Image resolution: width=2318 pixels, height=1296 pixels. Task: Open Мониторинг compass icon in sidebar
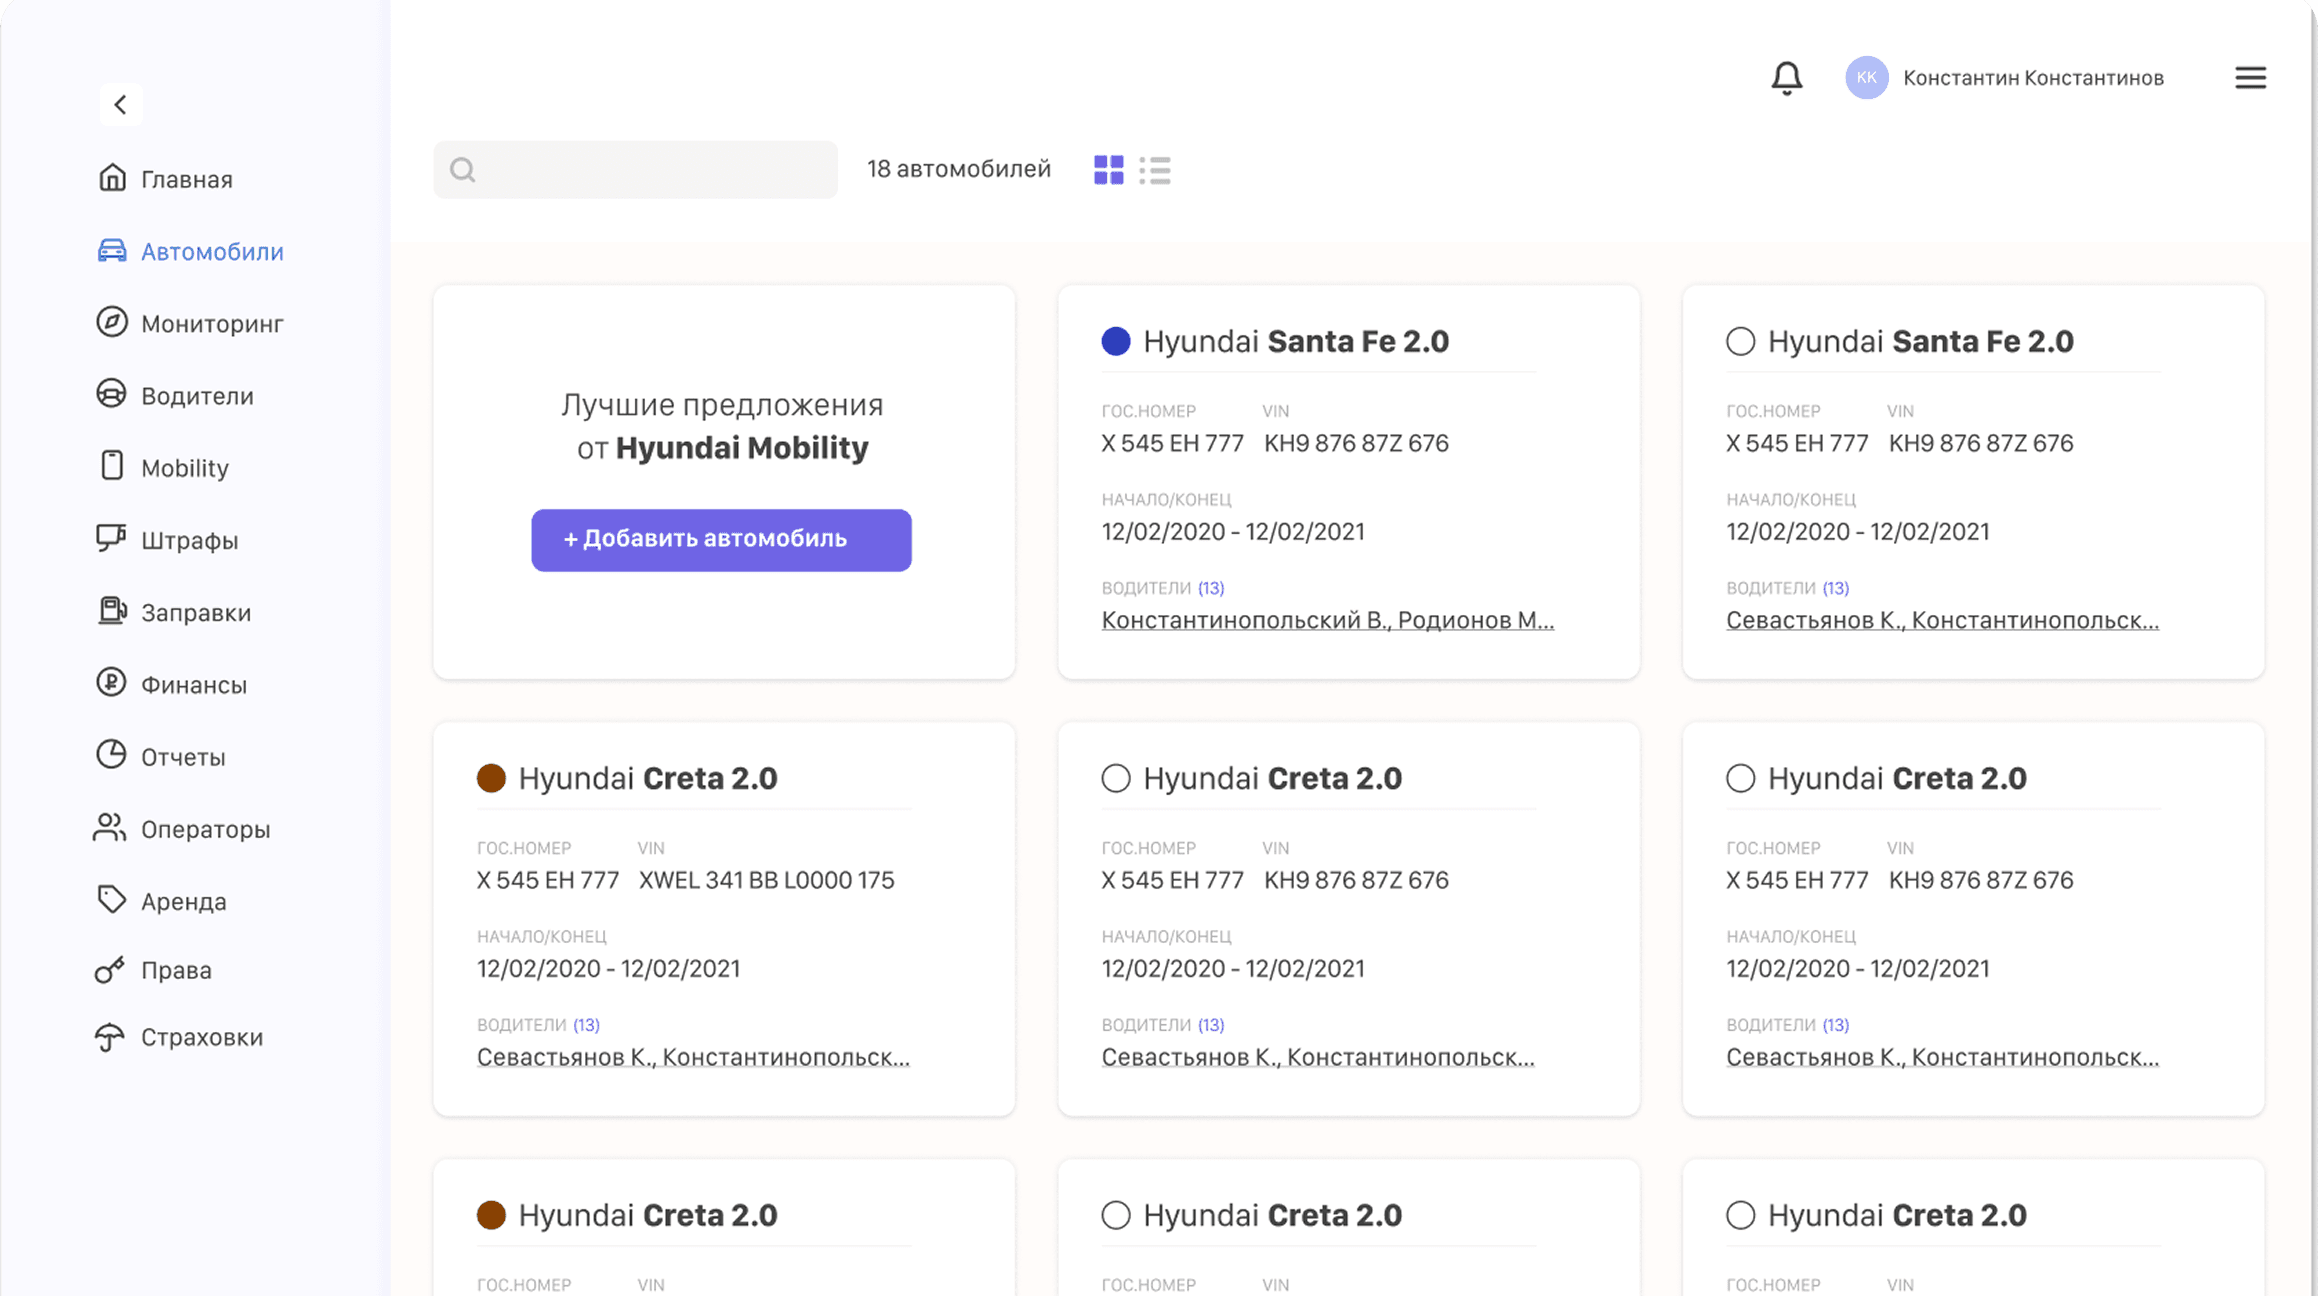click(112, 322)
